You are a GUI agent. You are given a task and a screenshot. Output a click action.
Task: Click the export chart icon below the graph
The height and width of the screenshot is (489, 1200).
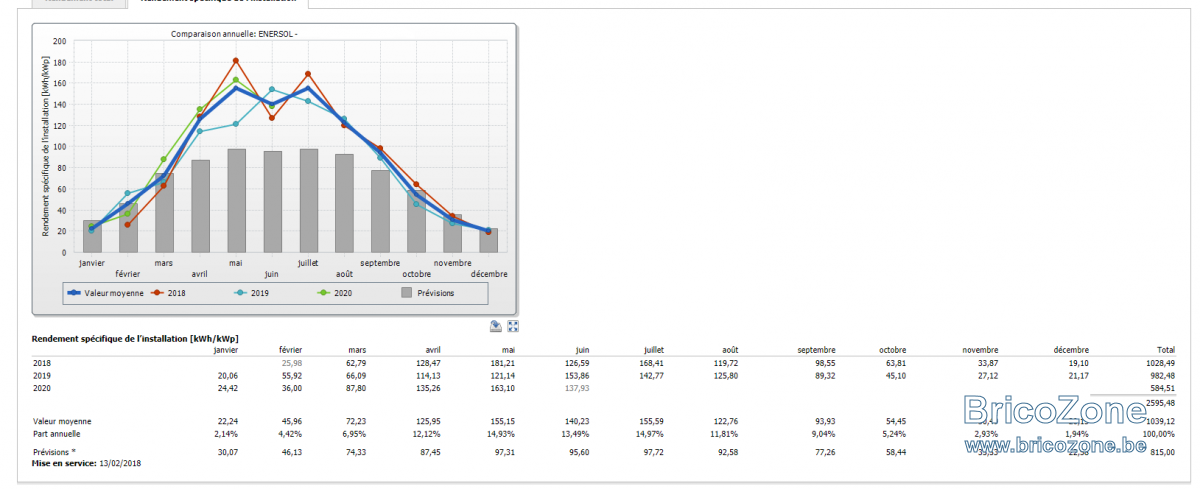pyautogui.click(x=495, y=325)
